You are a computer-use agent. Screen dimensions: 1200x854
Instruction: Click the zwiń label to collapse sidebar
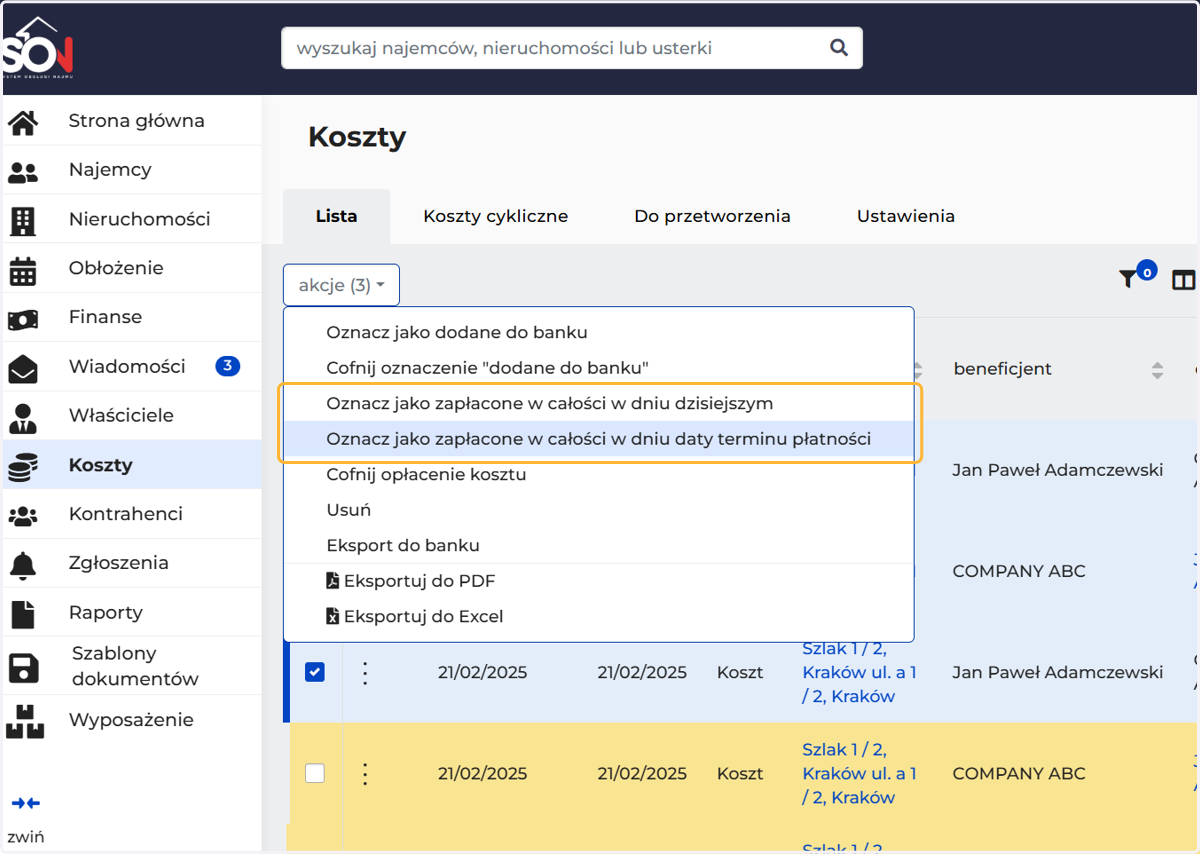point(25,837)
